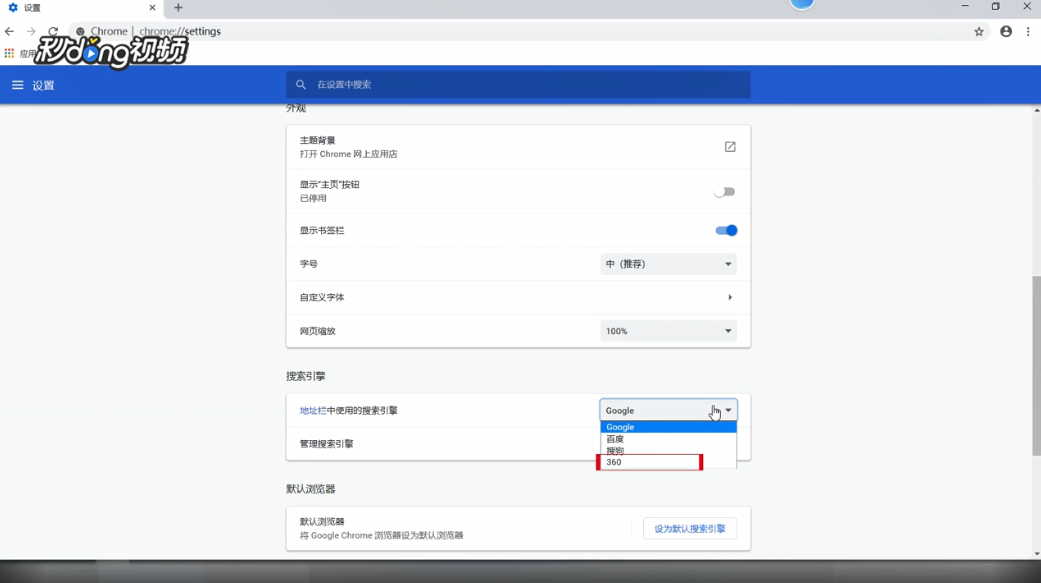Click the forward navigation arrow
Viewport: 1041px width, 583px height.
point(31,31)
